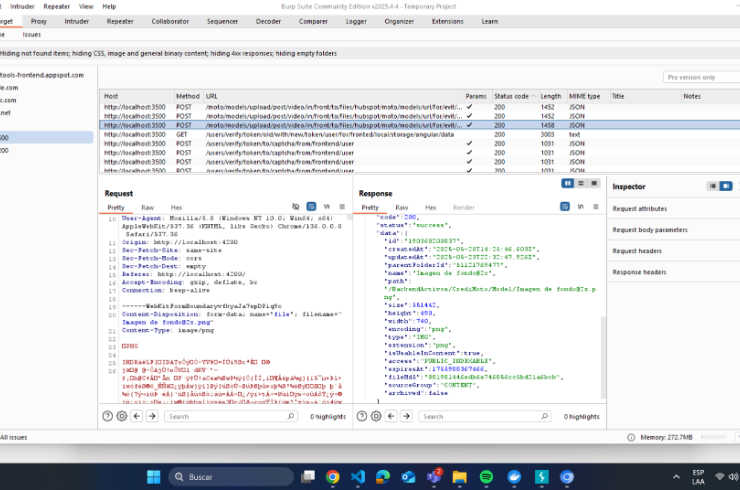Select tools-frontend.appspot.com in the site tree

(42, 75)
